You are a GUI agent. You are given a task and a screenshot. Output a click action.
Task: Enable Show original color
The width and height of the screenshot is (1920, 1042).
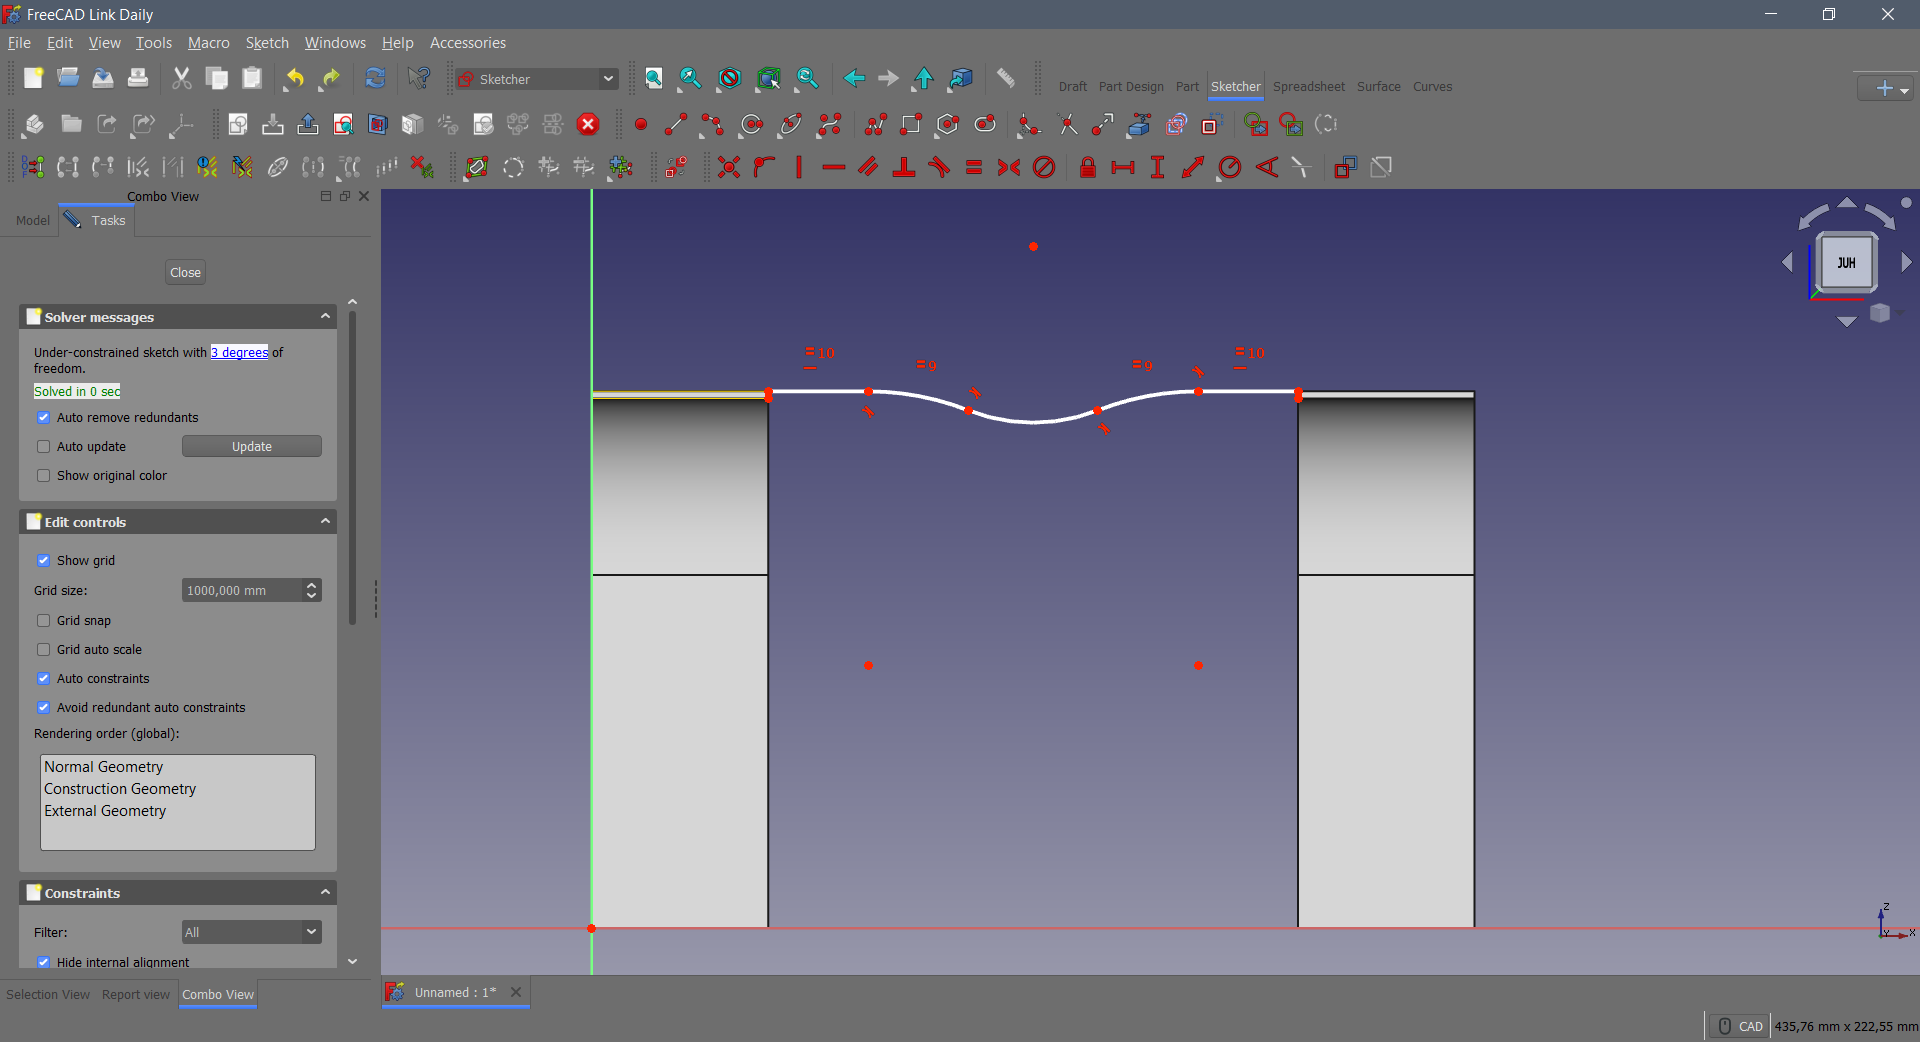44,476
